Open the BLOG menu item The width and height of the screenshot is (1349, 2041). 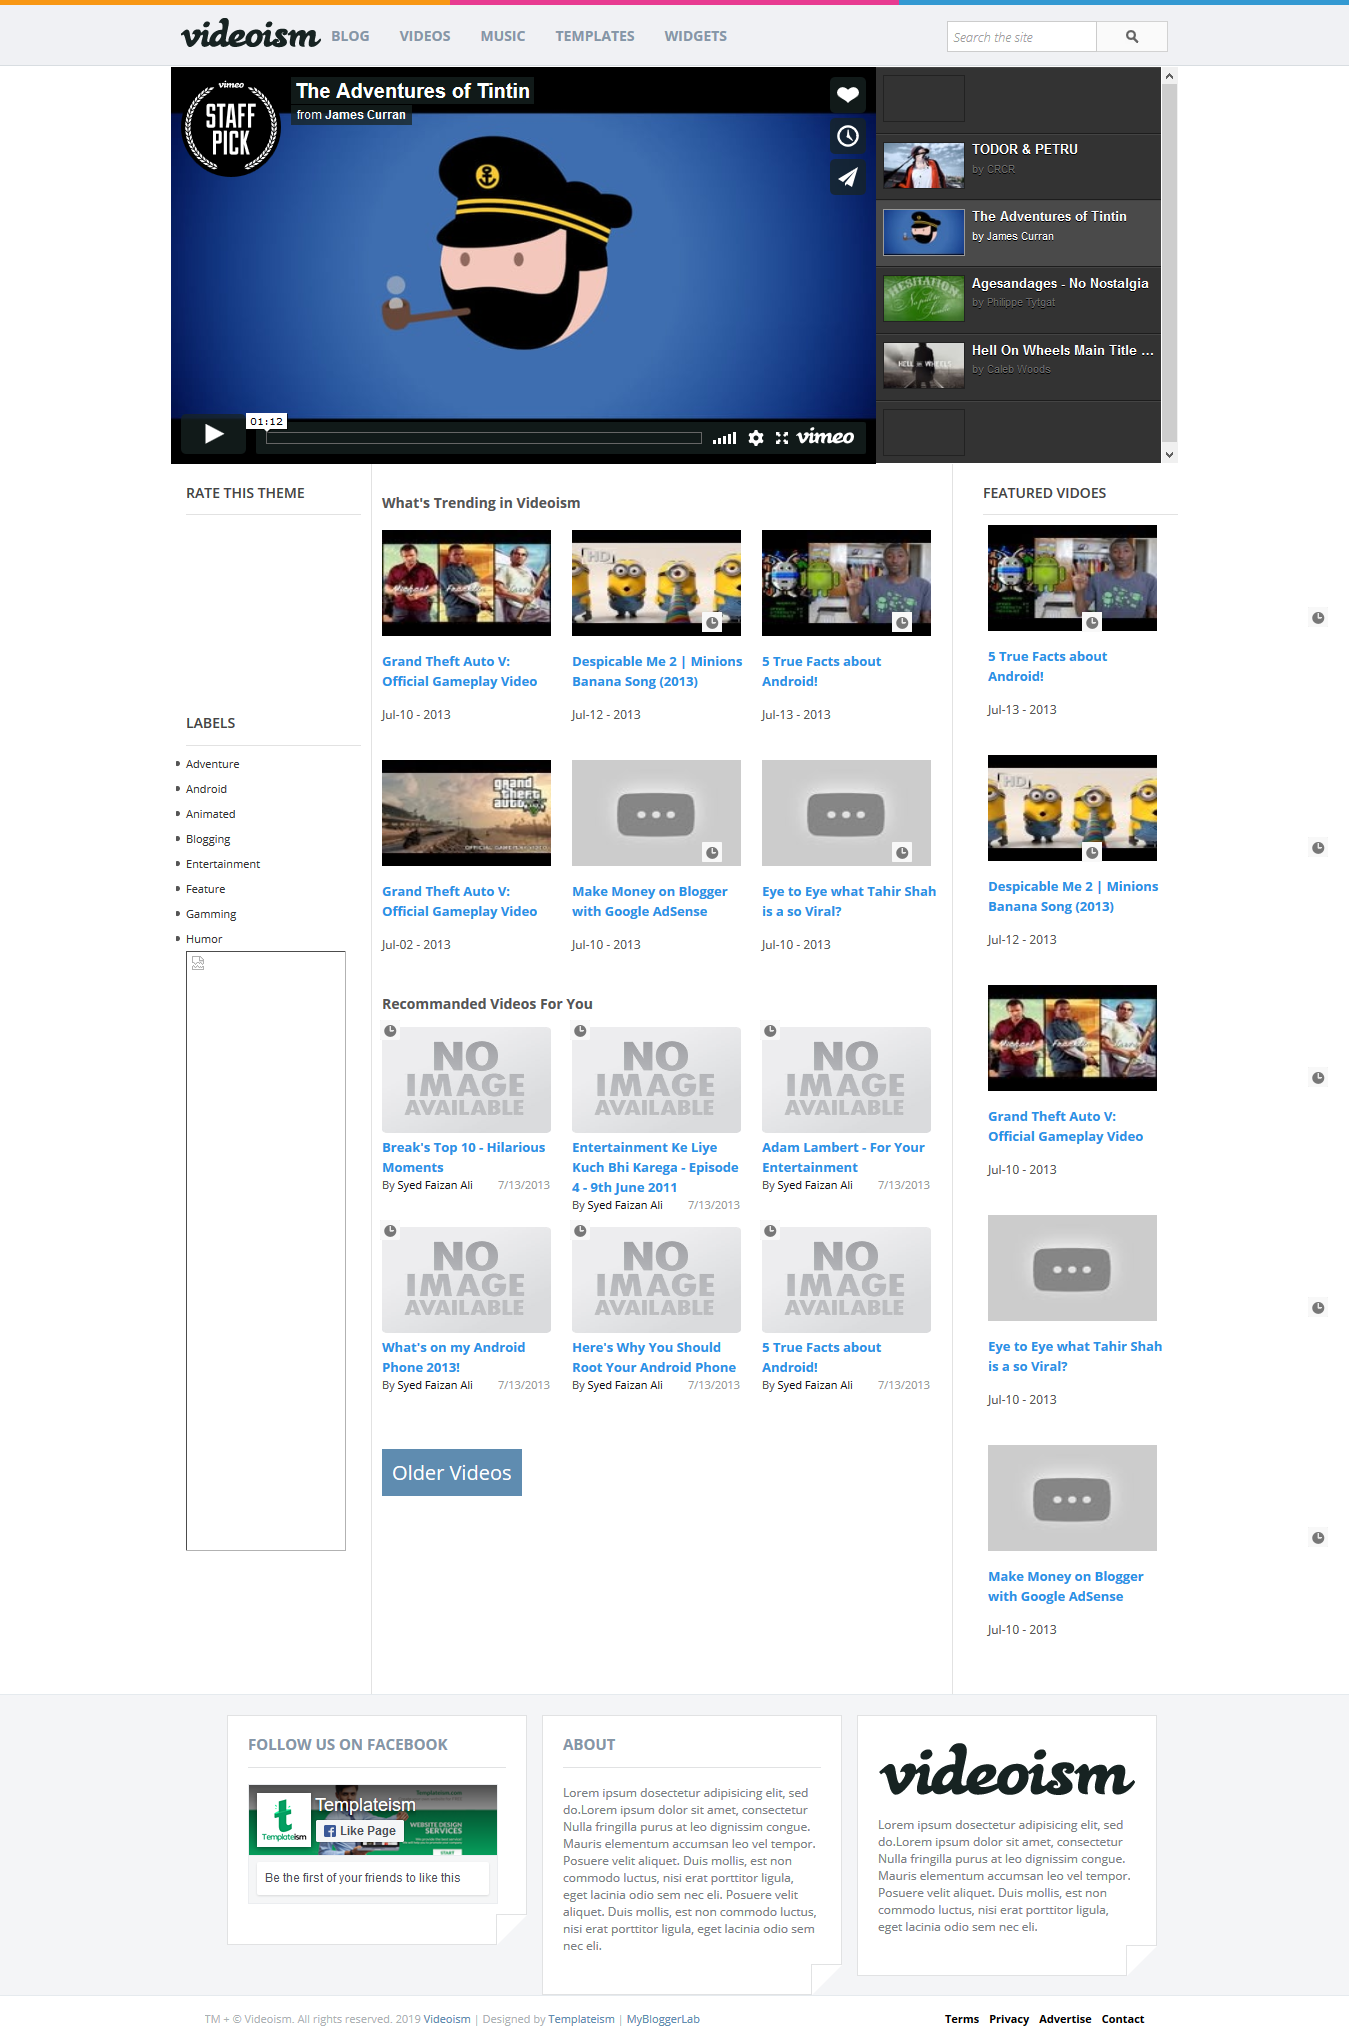[350, 36]
